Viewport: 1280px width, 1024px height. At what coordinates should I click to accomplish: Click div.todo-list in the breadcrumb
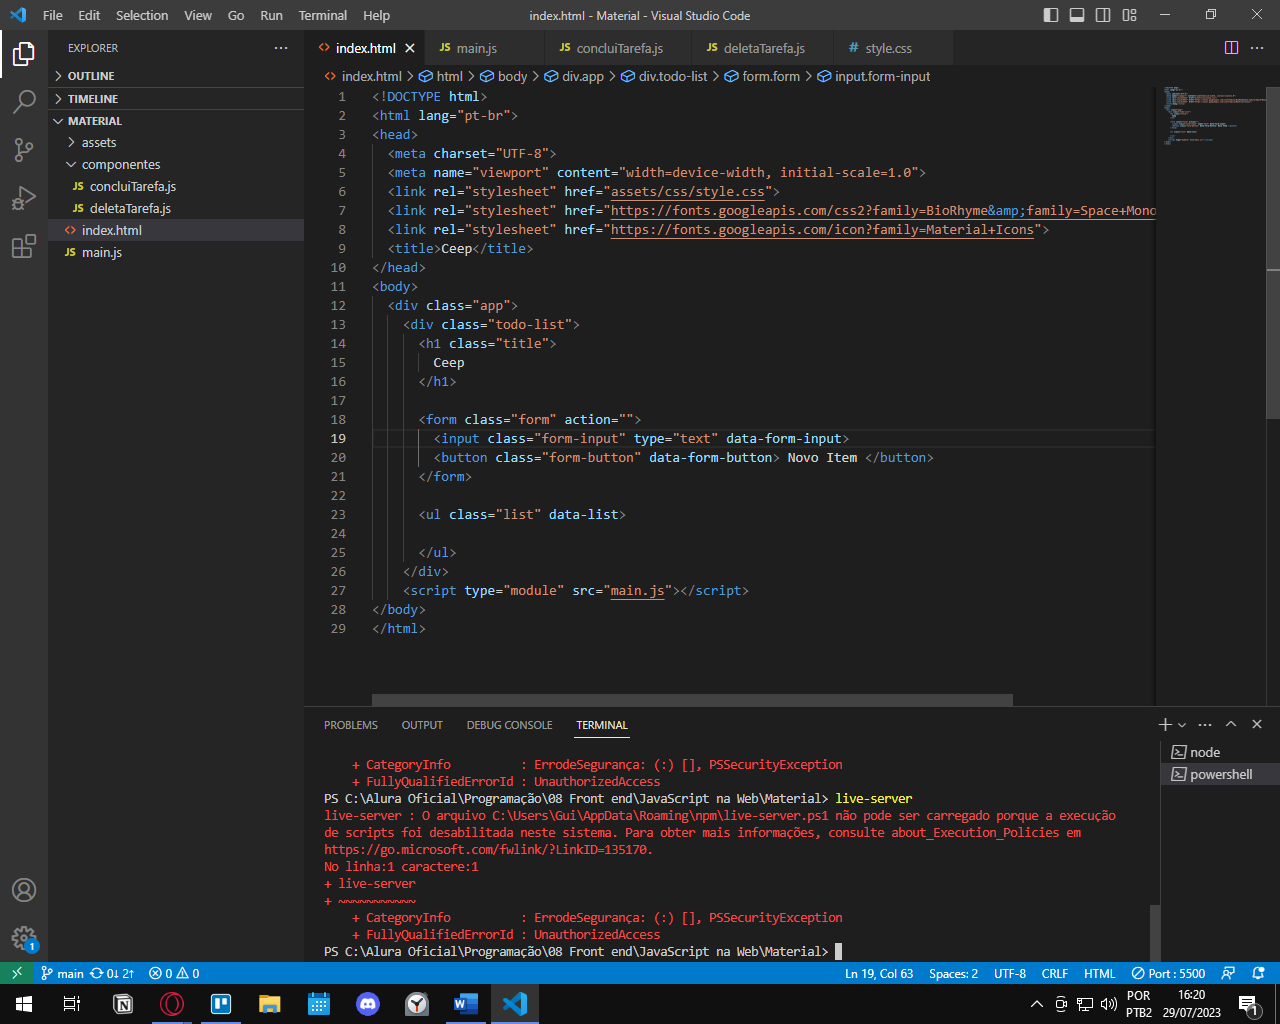(x=664, y=76)
